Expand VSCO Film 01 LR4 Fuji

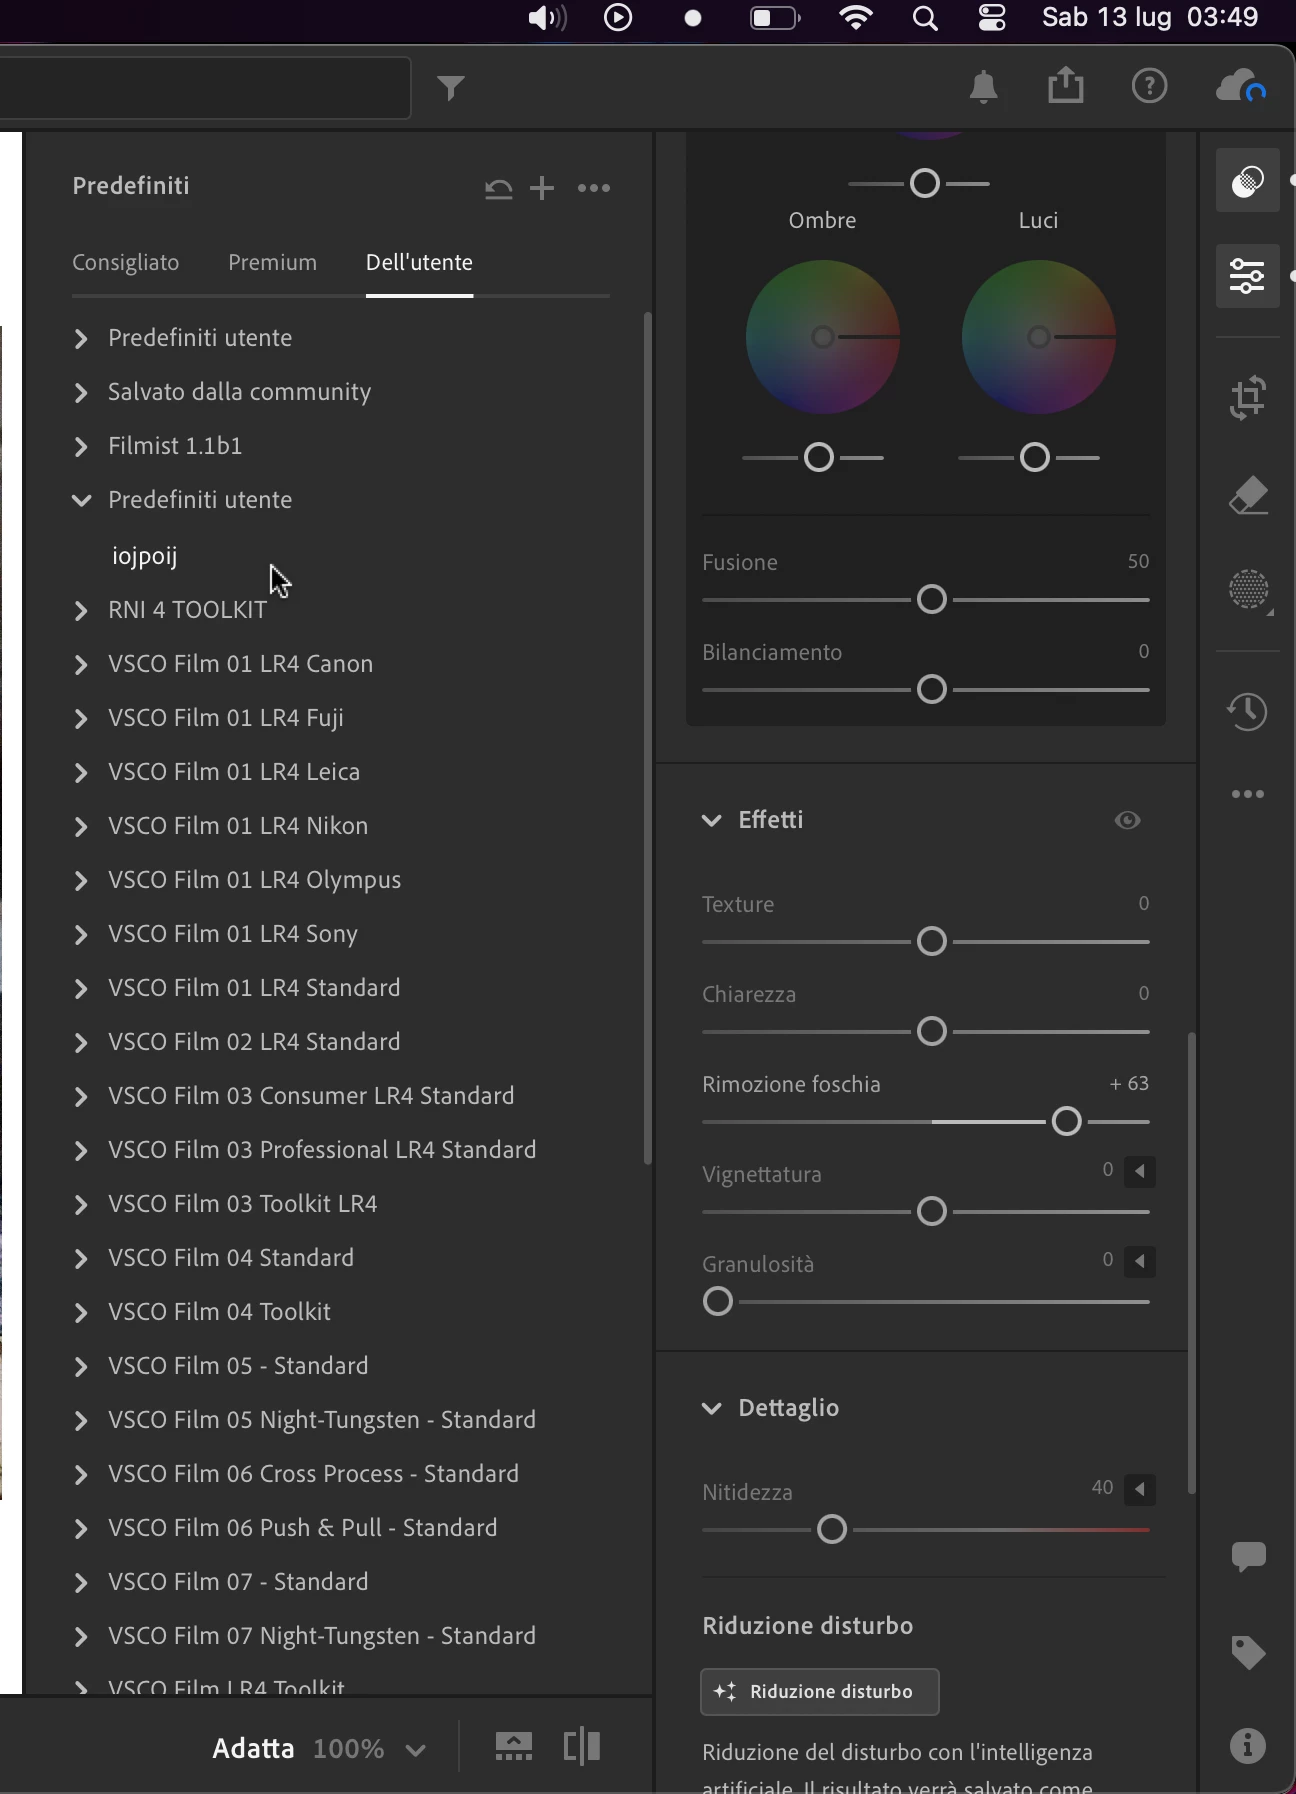tap(81, 719)
